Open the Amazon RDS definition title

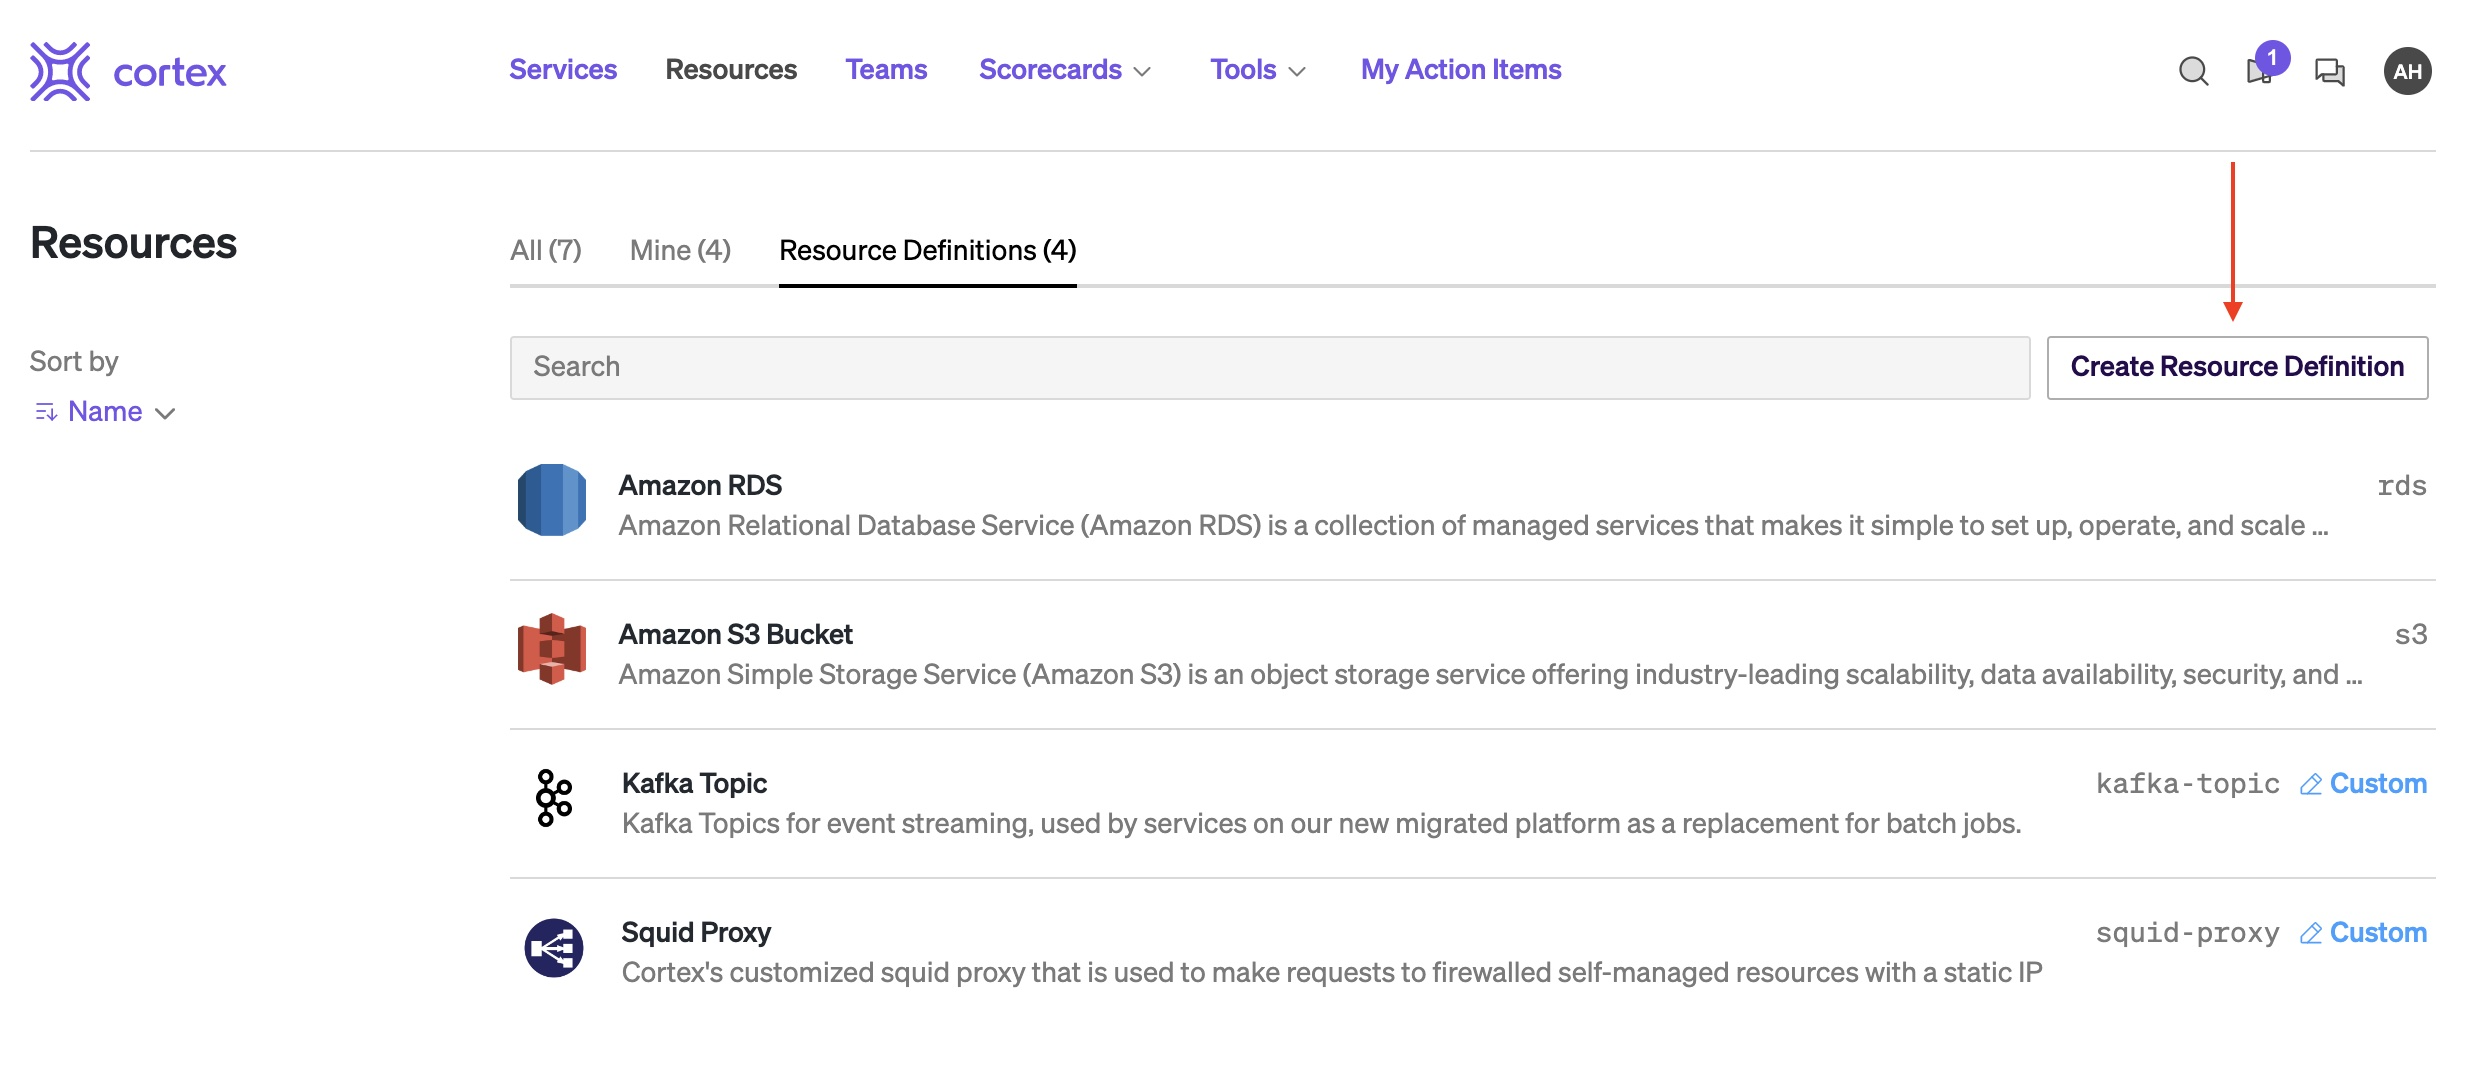point(700,486)
